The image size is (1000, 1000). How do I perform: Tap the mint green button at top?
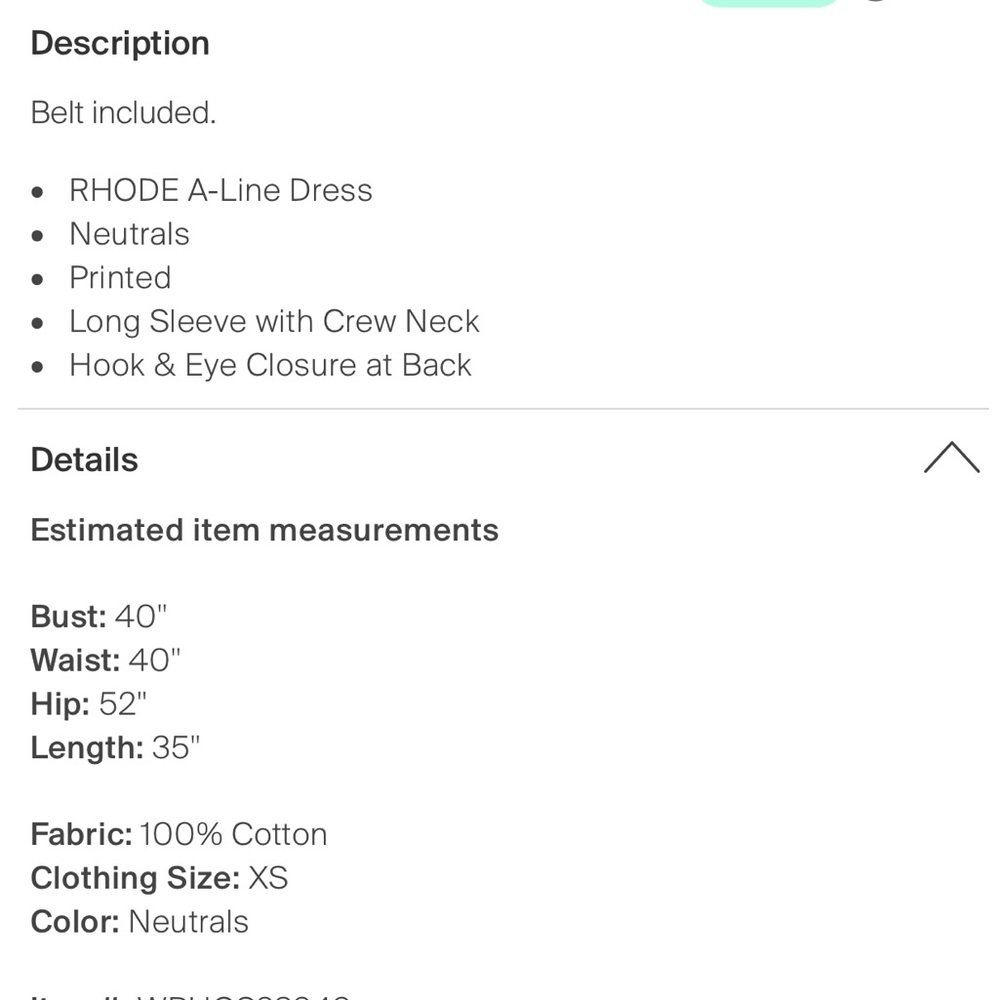coord(769,3)
